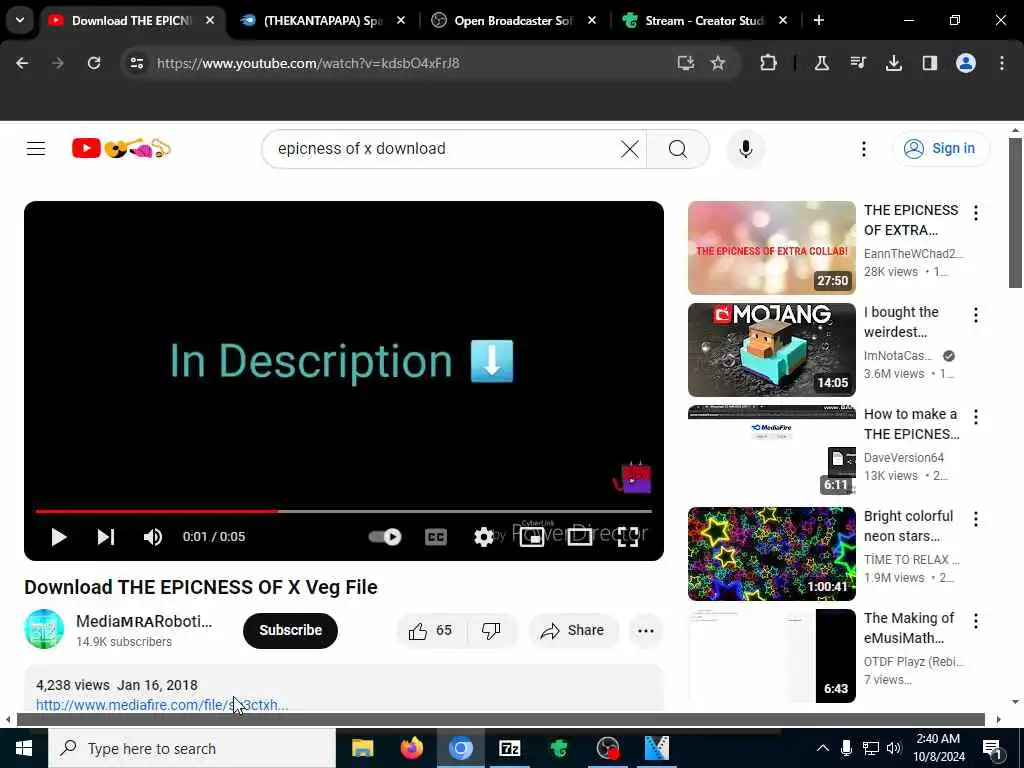This screenshot has width=1024, height=768.
Task: Toggle the autoplay switch
Action: [385, 537]
